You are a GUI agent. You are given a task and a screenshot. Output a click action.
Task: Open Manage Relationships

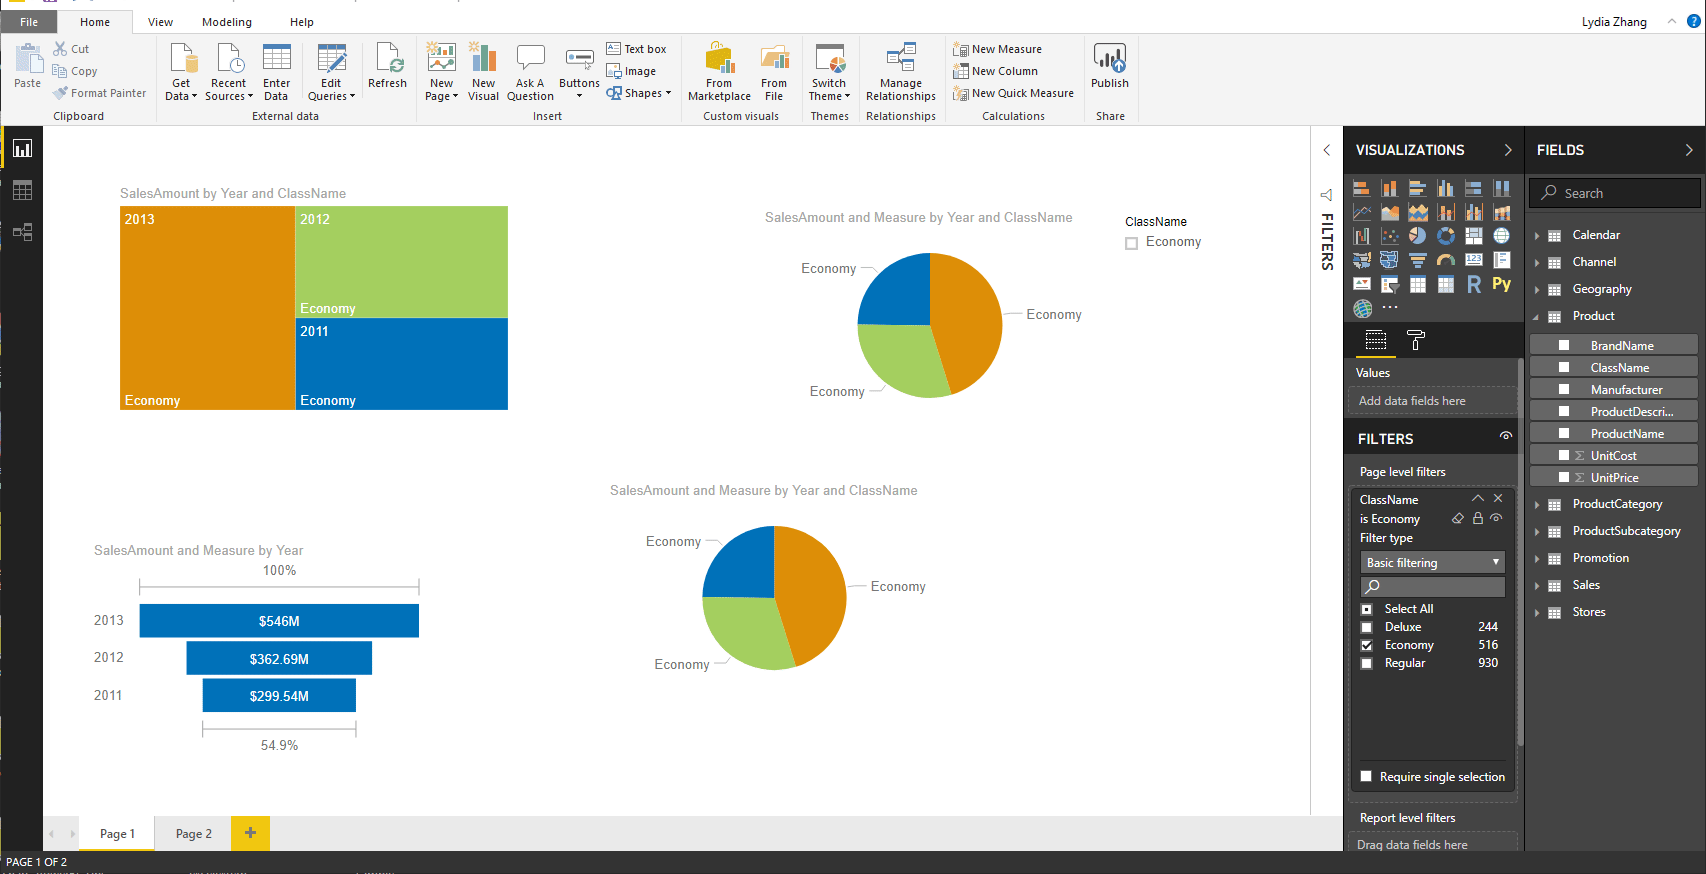(901, 72)
